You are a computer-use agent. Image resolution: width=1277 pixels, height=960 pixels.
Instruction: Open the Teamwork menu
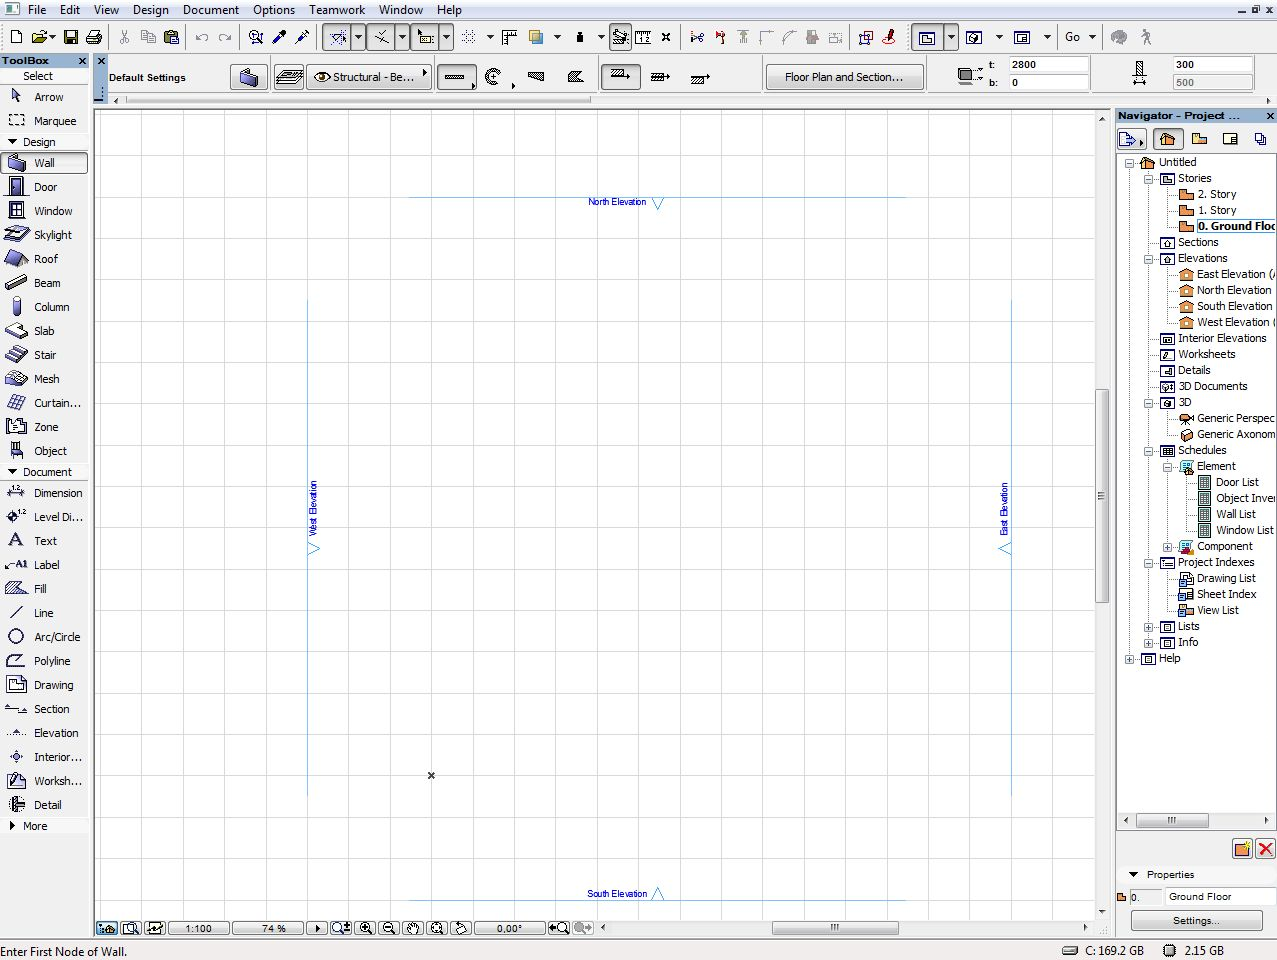[336, 10]
